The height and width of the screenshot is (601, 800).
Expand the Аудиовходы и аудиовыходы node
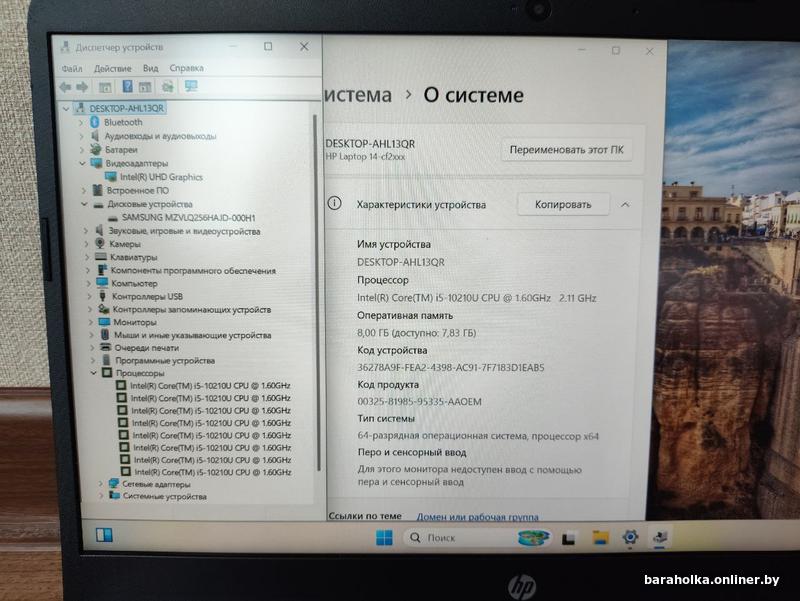tap(82, 136)
